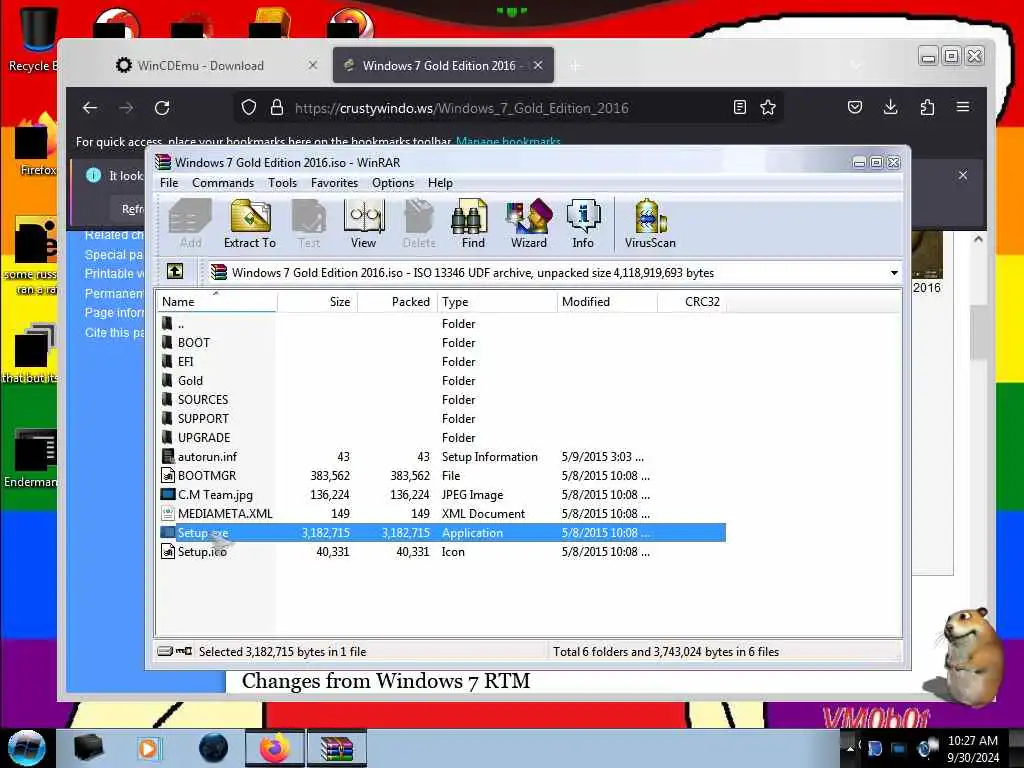
Task: Select the BOOT folder row
Action: coord(442,343)
